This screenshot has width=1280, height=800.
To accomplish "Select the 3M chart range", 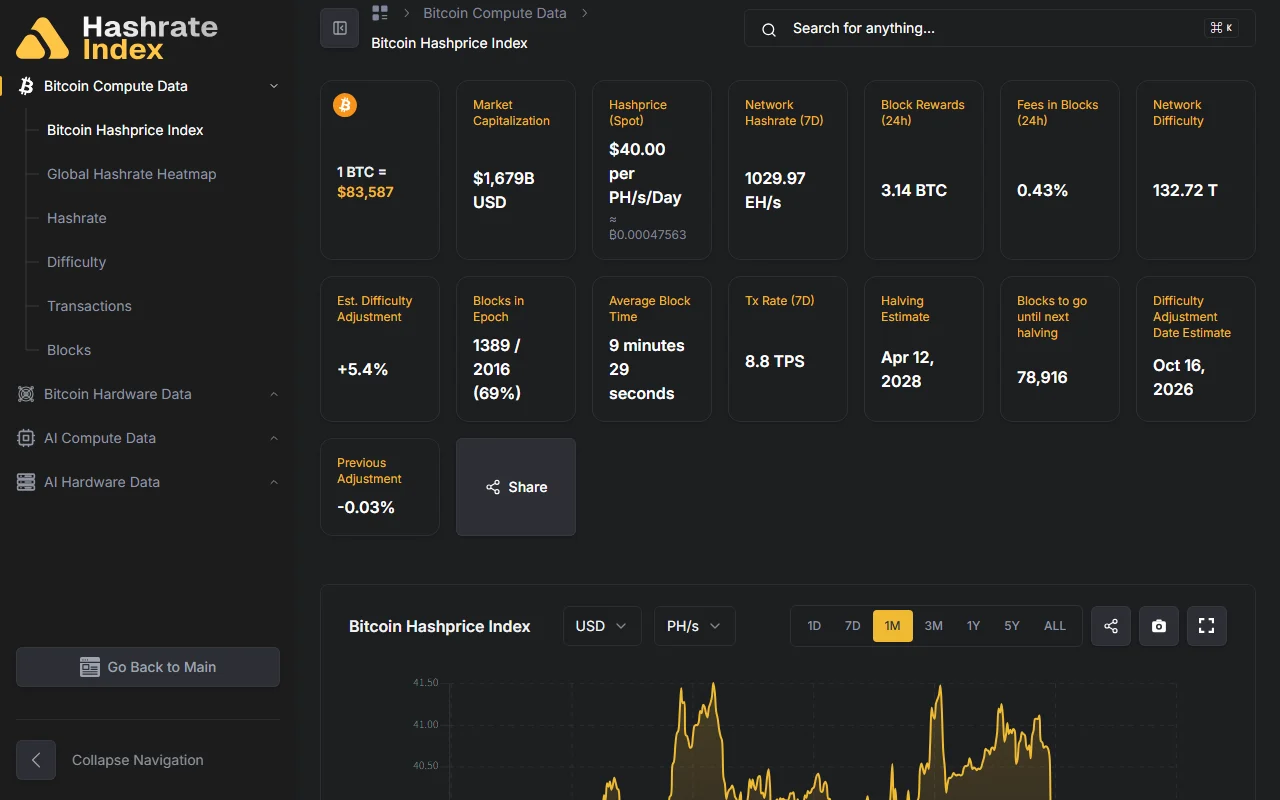I will (x=933, y=626).
